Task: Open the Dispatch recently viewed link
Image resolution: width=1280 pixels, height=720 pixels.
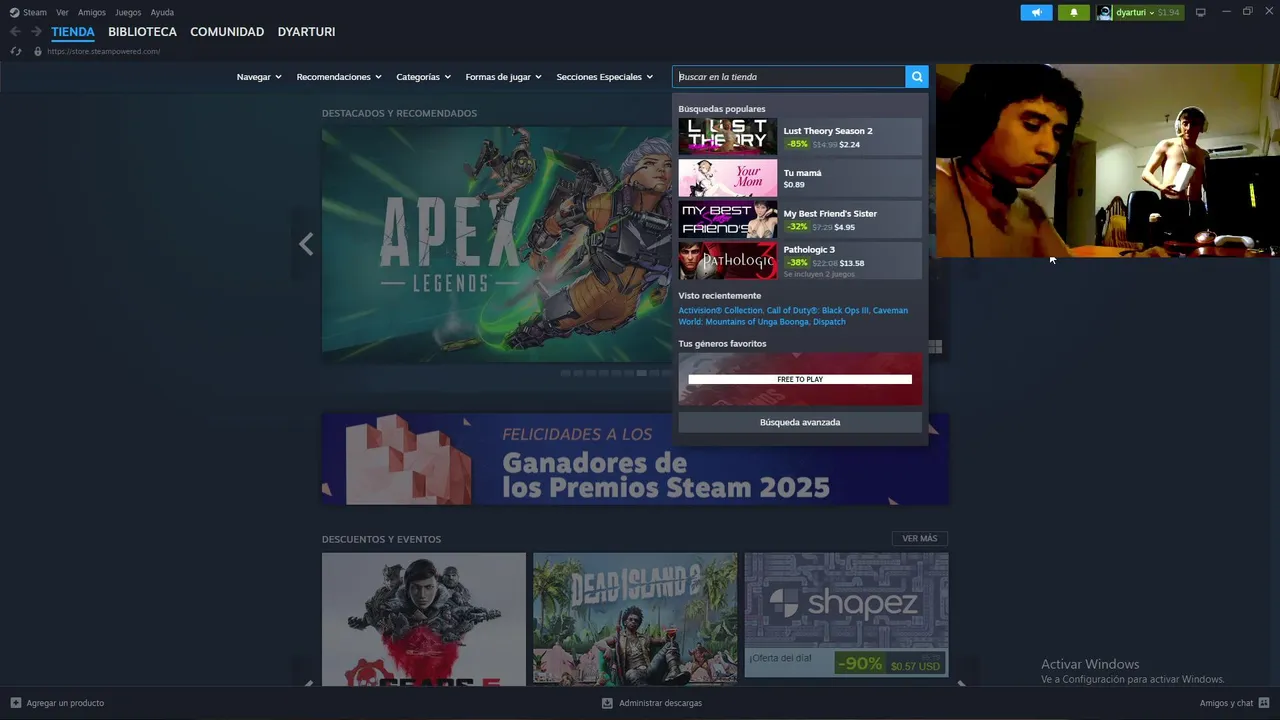Action: tap(829, 322)
